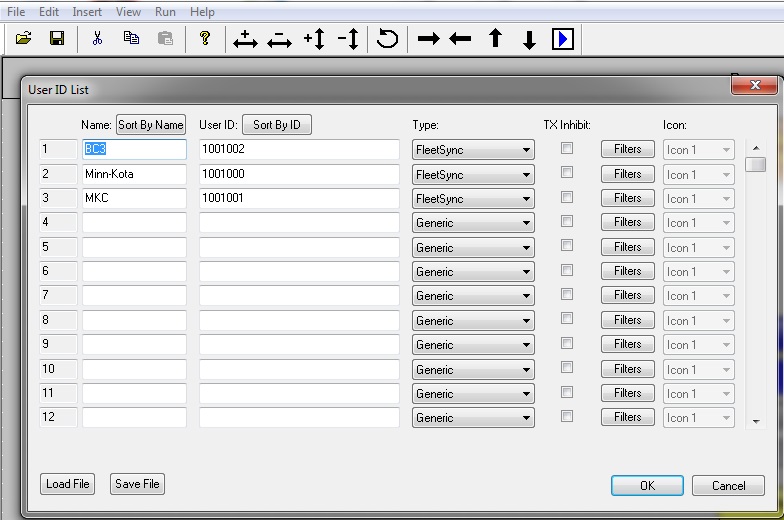Click the rotate/undo circular arrow icon
The width and height of the screenshot is (784, 520).
pos(388,38)
